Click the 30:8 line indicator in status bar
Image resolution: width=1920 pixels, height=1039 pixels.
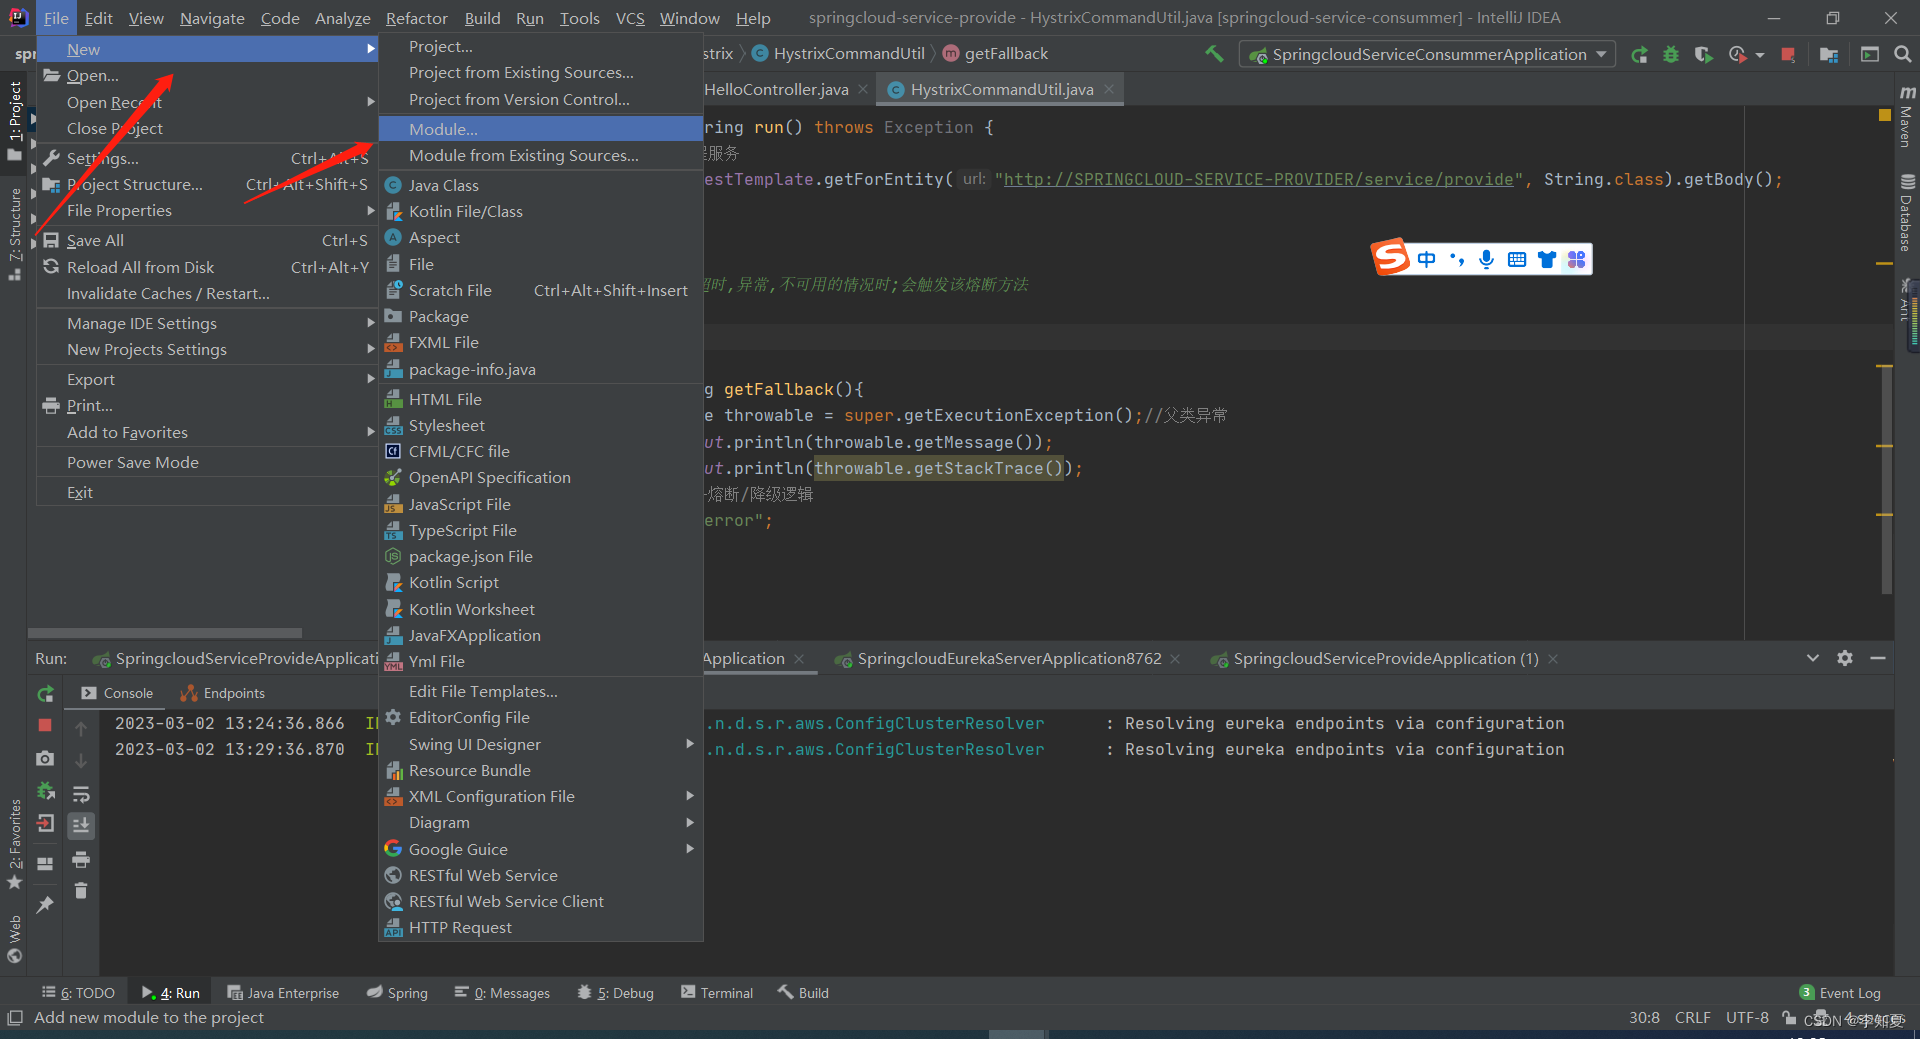(x=1643, y=1017)
